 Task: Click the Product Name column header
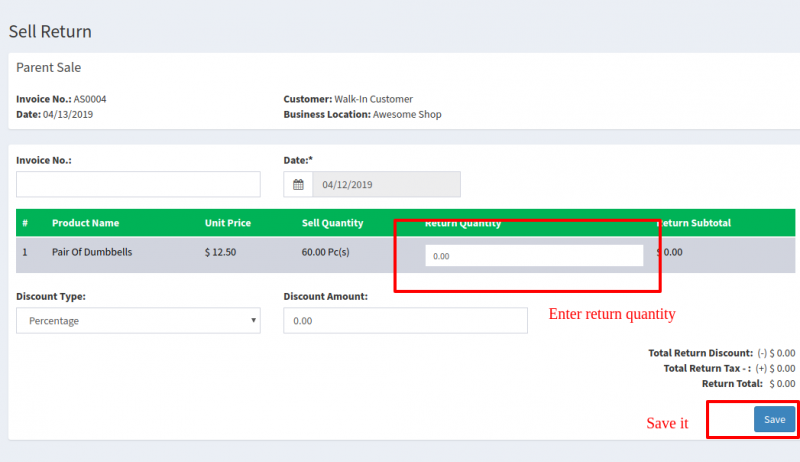pos(85,223)
